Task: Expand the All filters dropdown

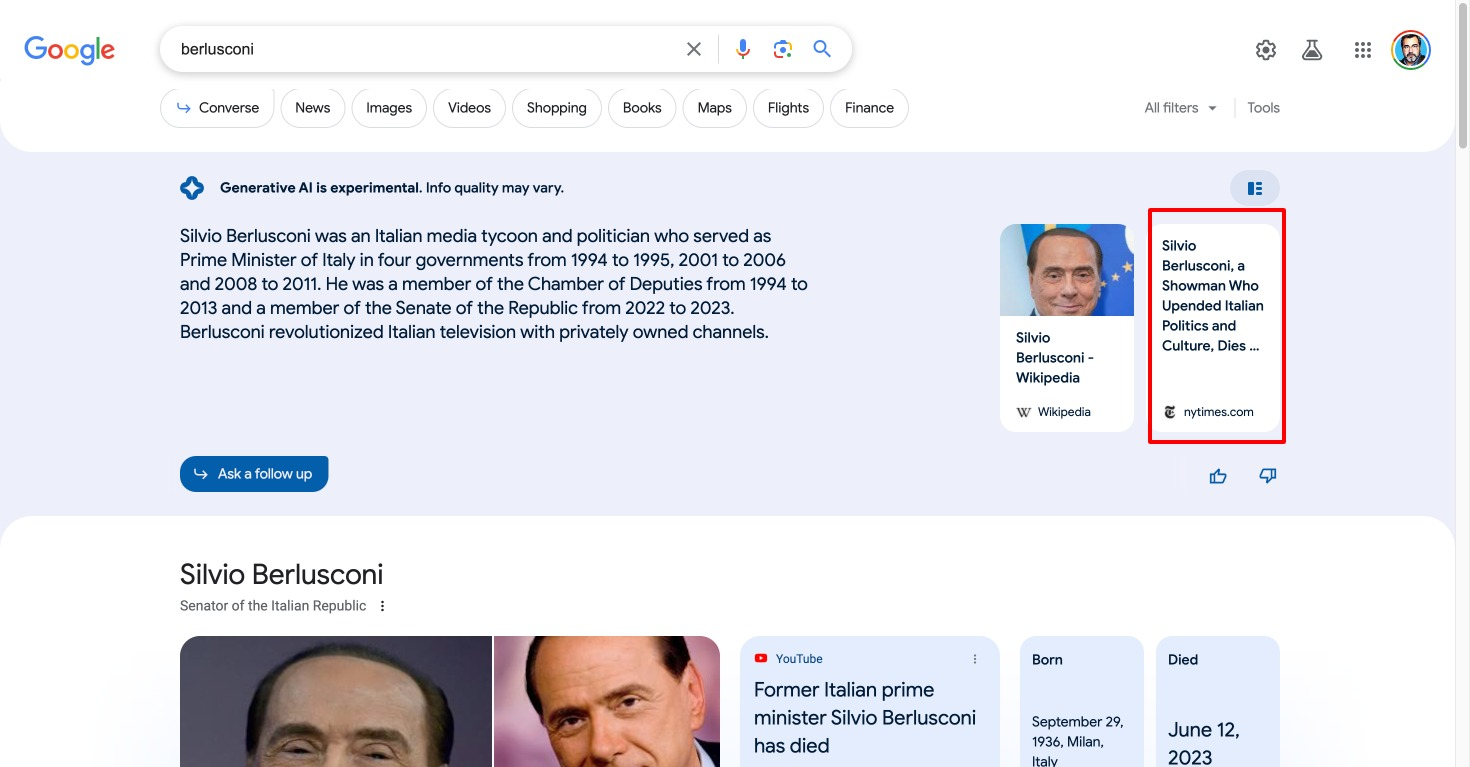Action: point(1181,108)
